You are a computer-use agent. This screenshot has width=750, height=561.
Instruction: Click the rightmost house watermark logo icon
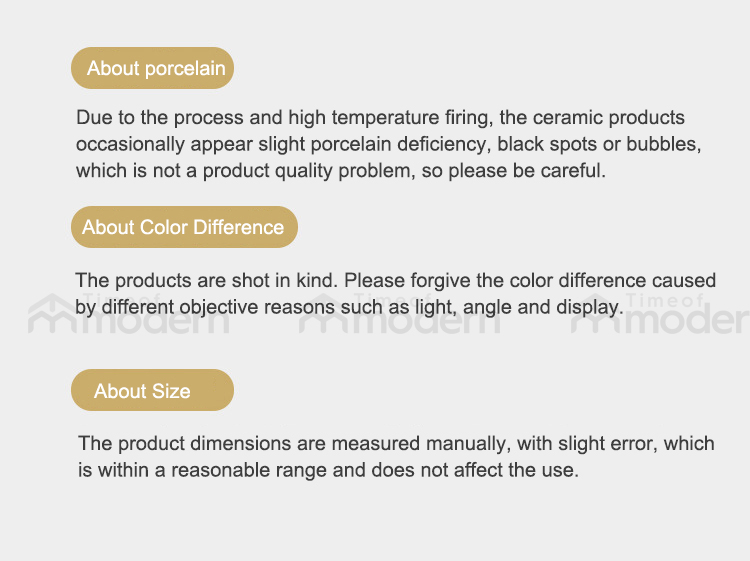pos(595,314)
